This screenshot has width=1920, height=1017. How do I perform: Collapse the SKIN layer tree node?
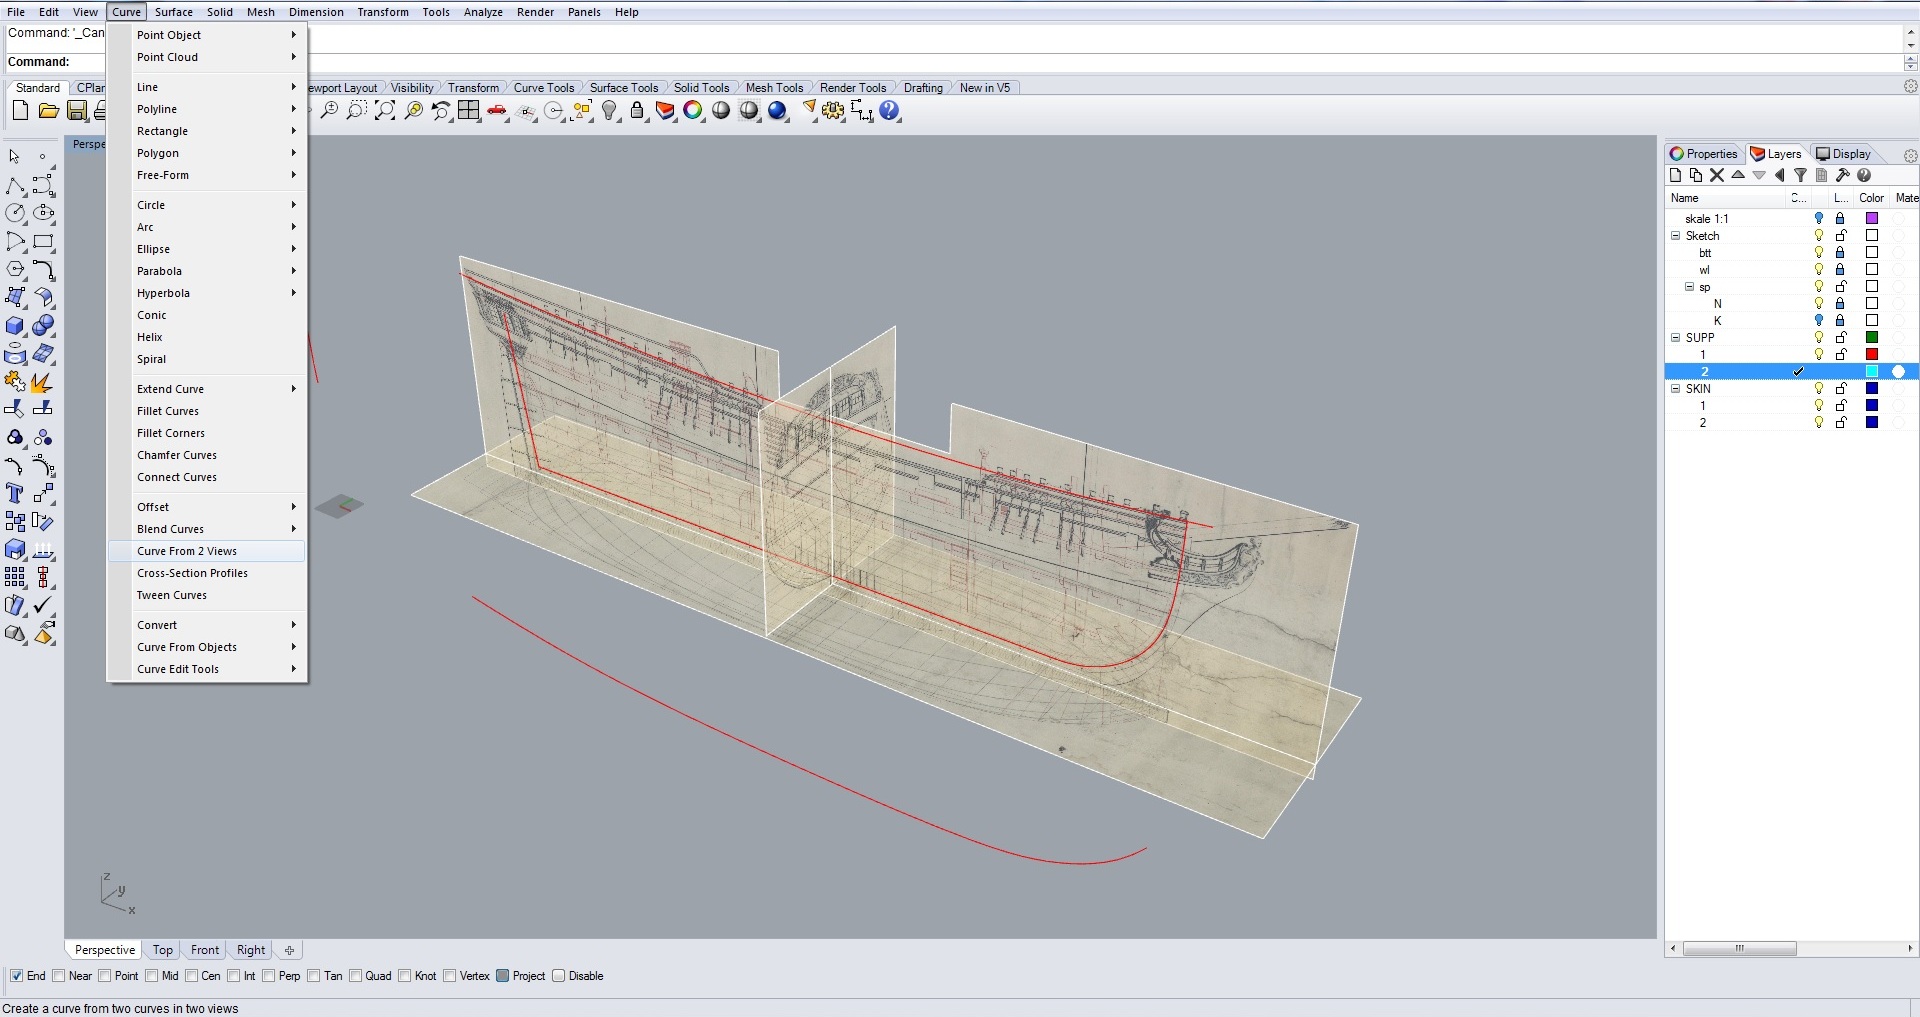(1676, 389)
